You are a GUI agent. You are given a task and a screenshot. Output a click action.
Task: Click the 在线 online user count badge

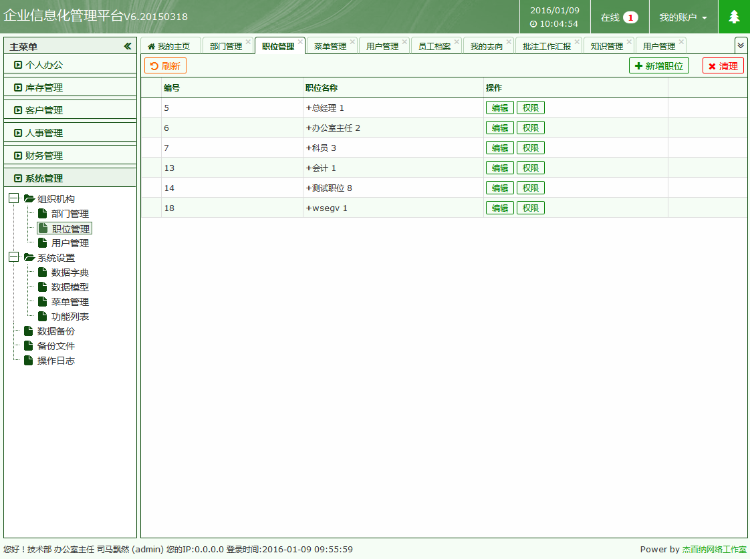click(630, 17)
